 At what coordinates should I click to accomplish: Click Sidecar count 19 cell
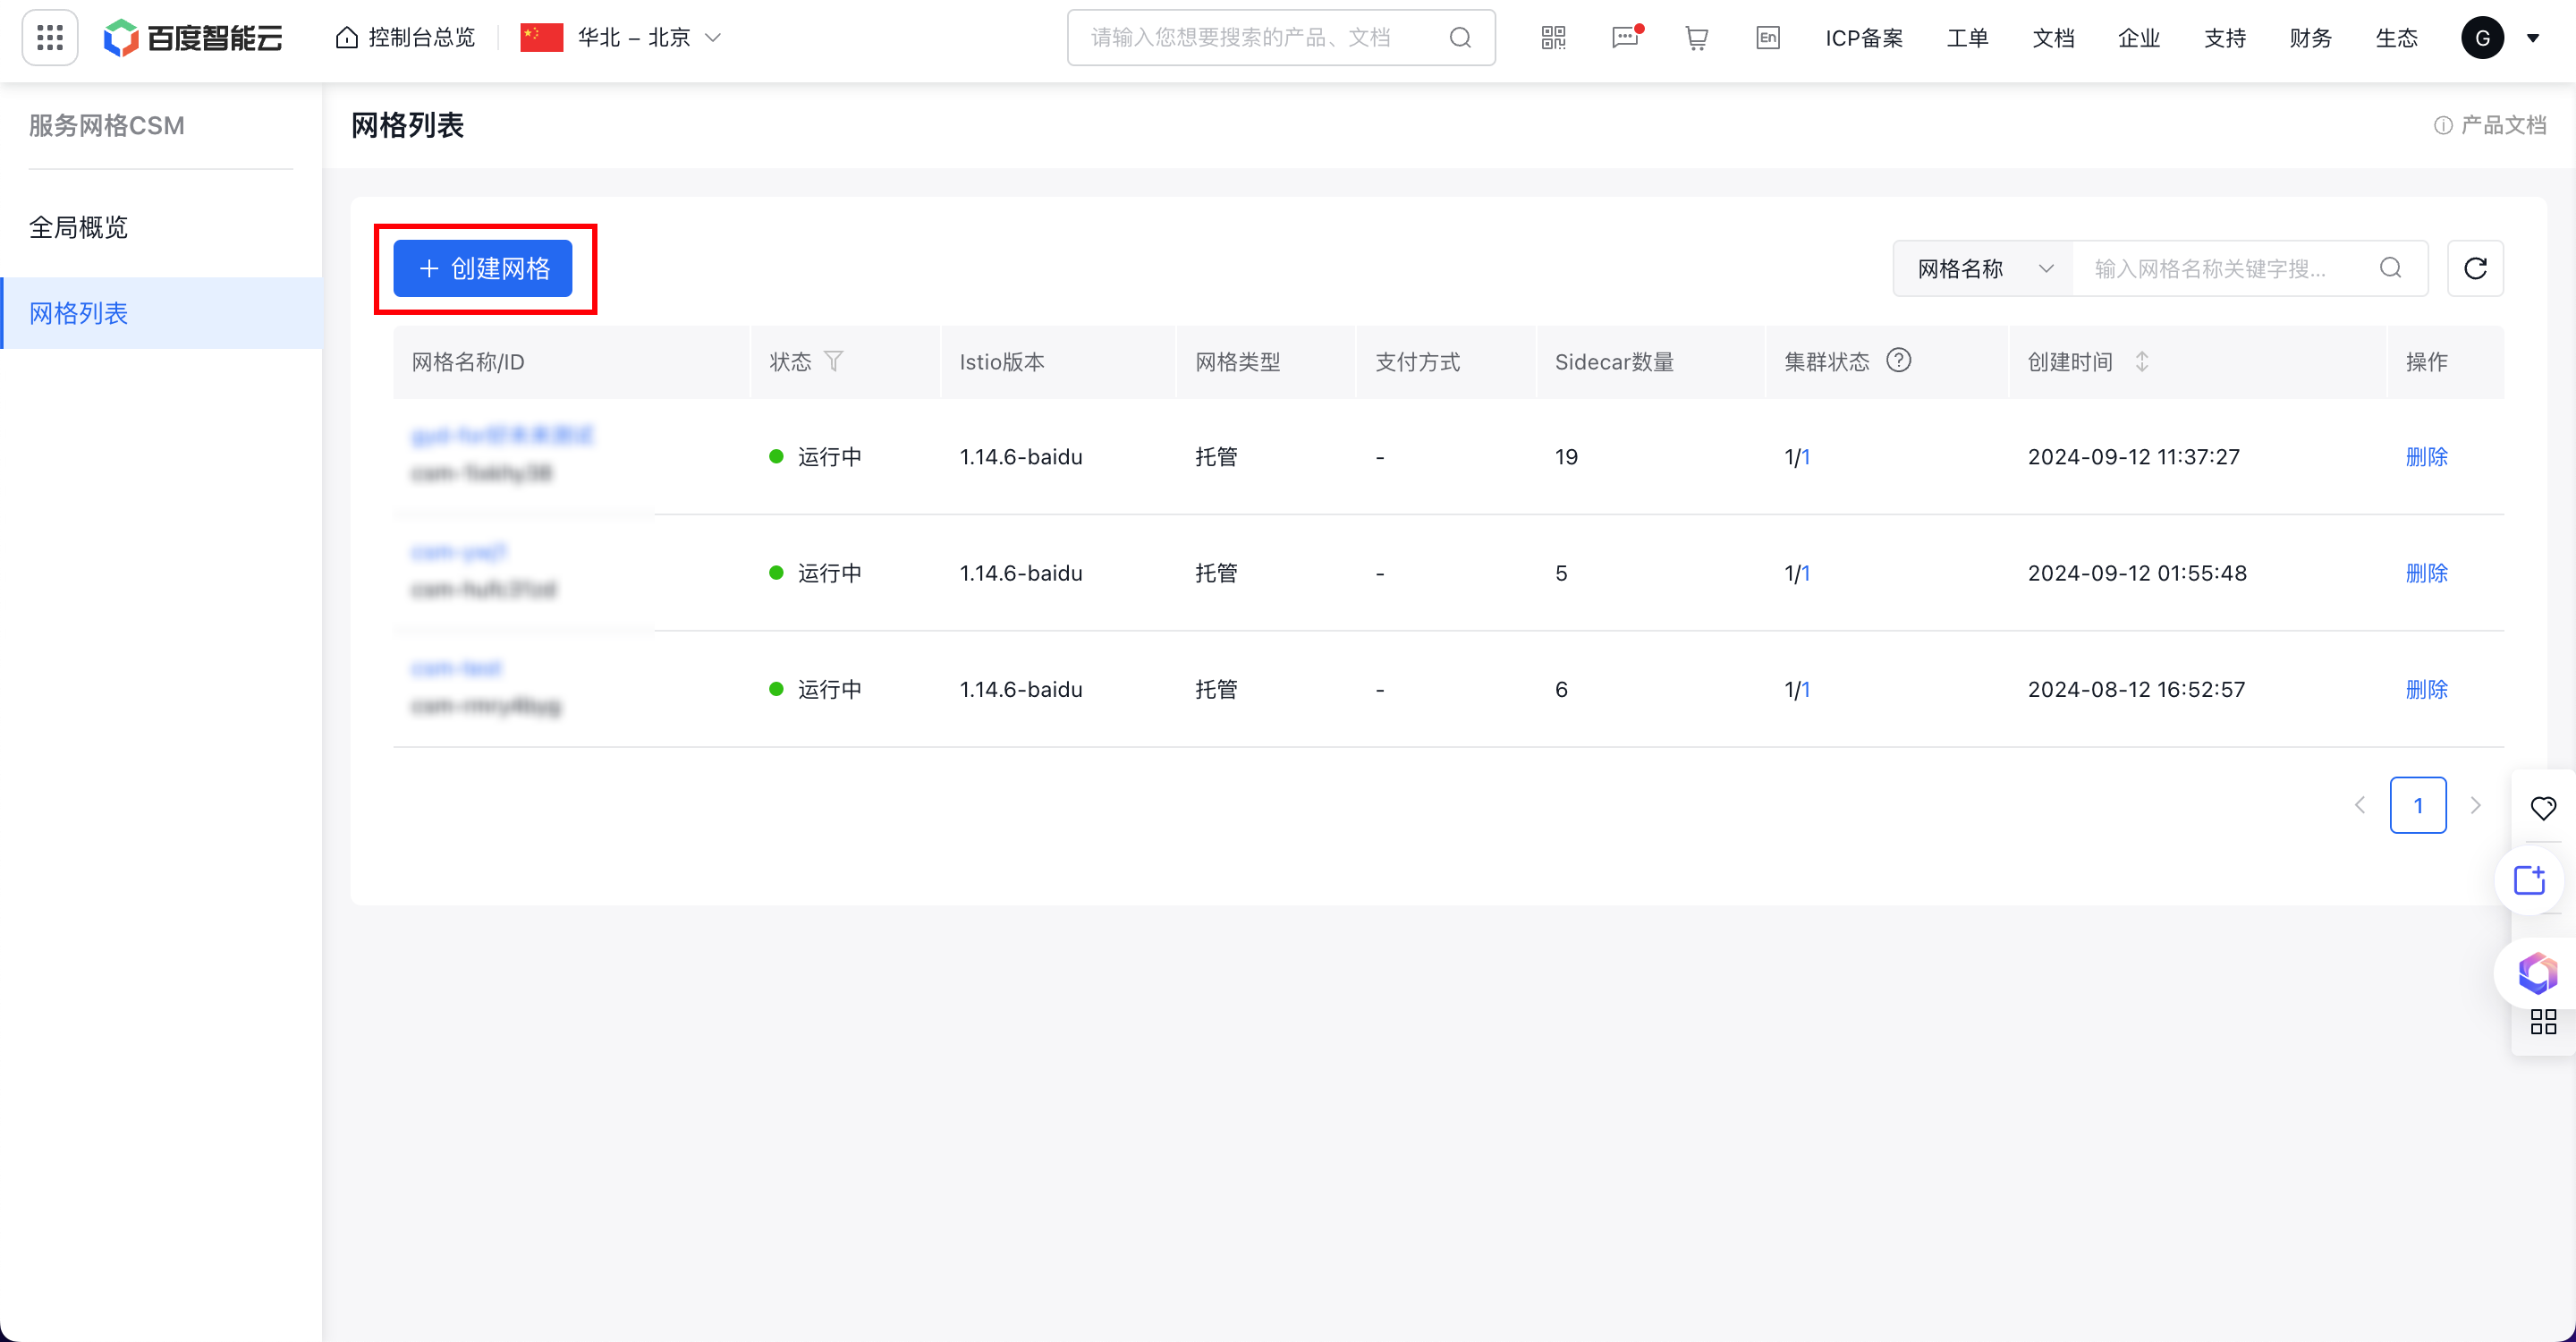click(x=1566, y=457)
